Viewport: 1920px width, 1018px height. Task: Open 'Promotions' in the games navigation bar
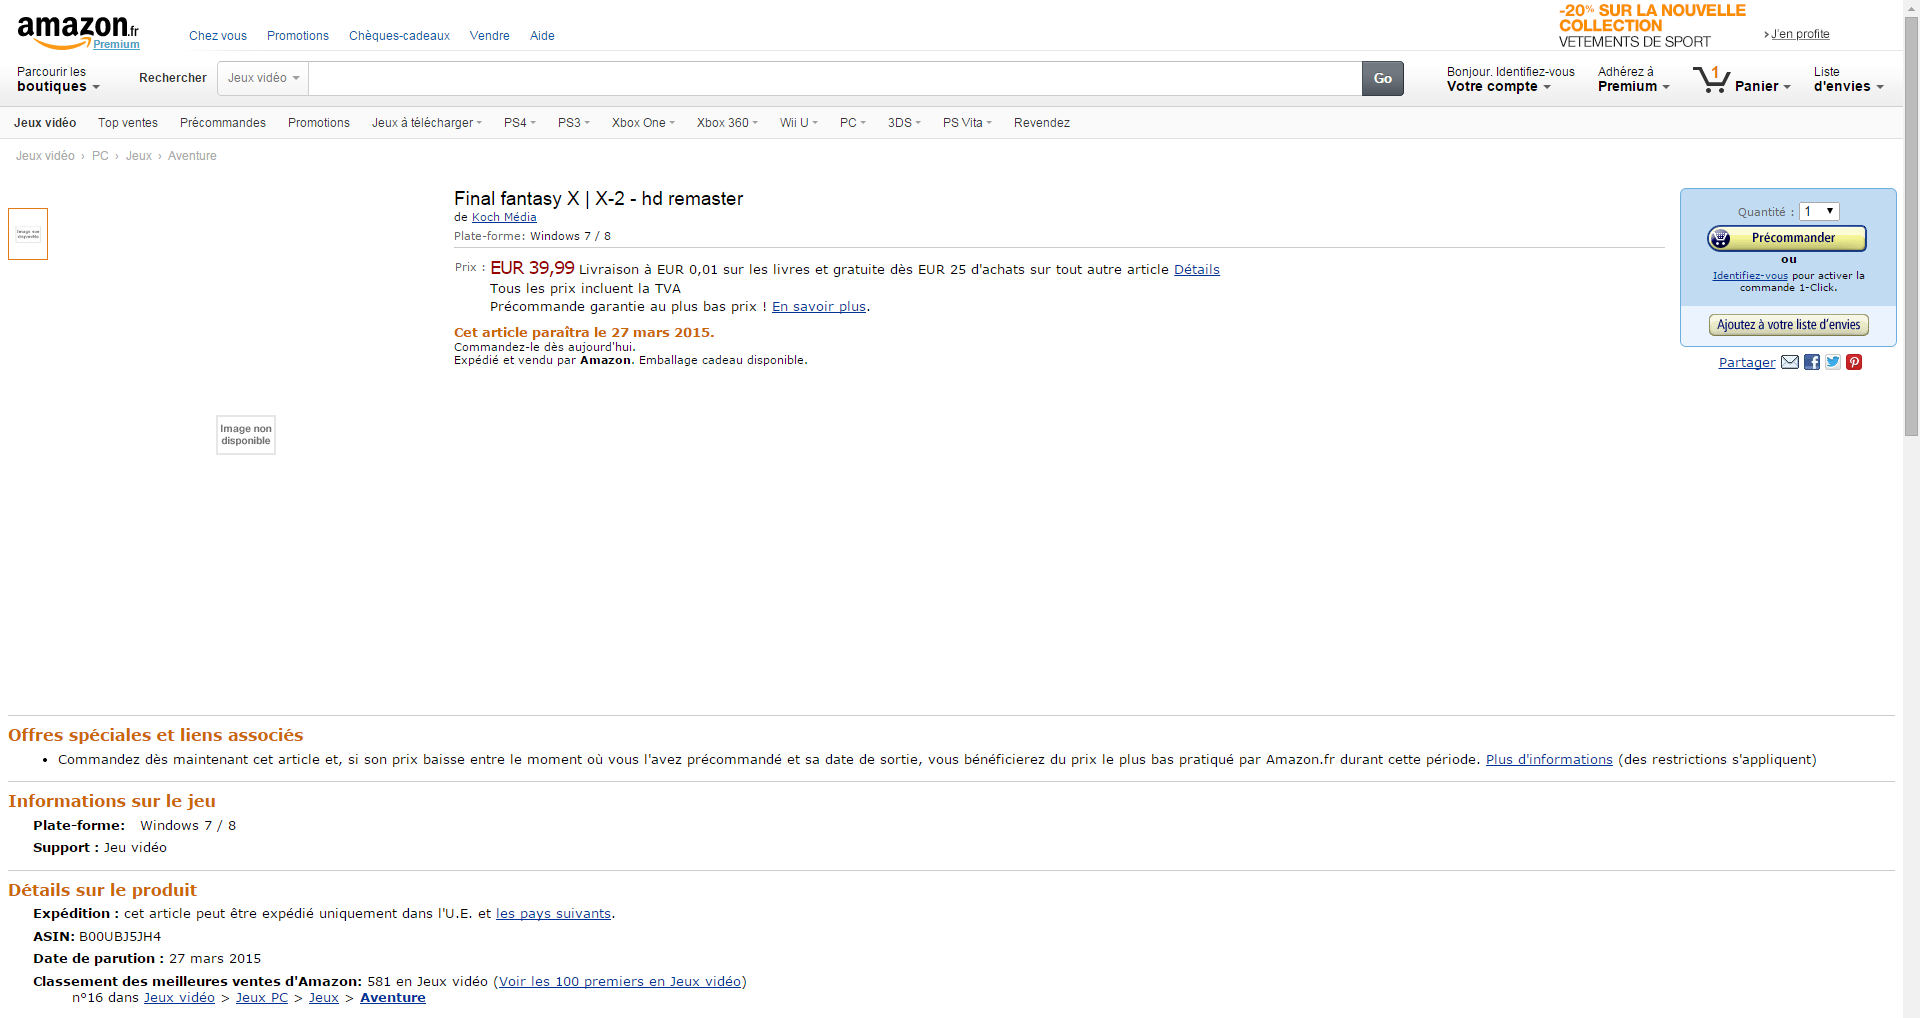(319, 123)
